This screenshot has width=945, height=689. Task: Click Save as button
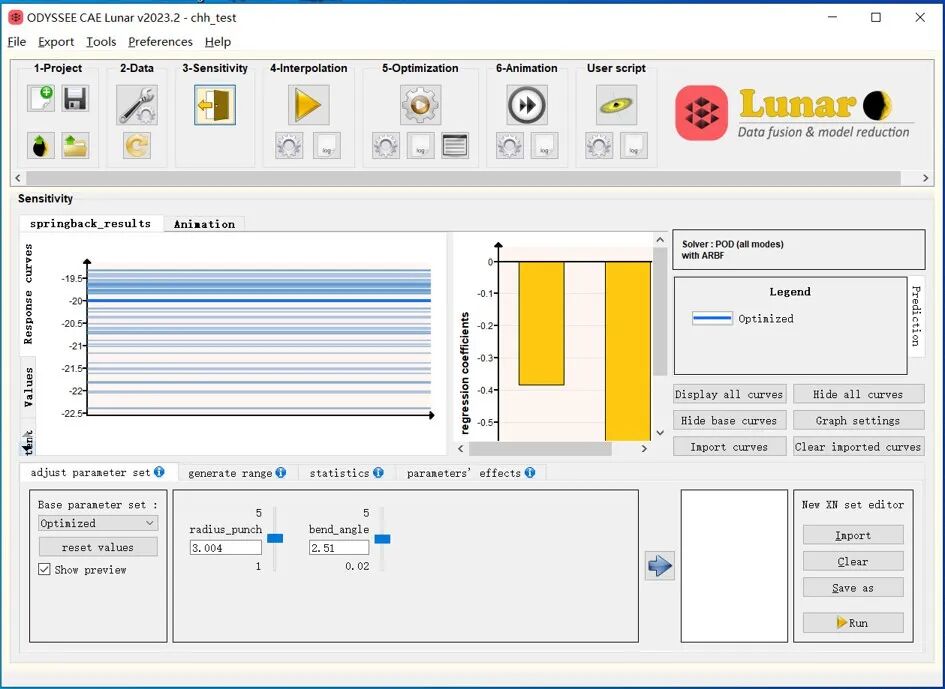tap(853, 588)
